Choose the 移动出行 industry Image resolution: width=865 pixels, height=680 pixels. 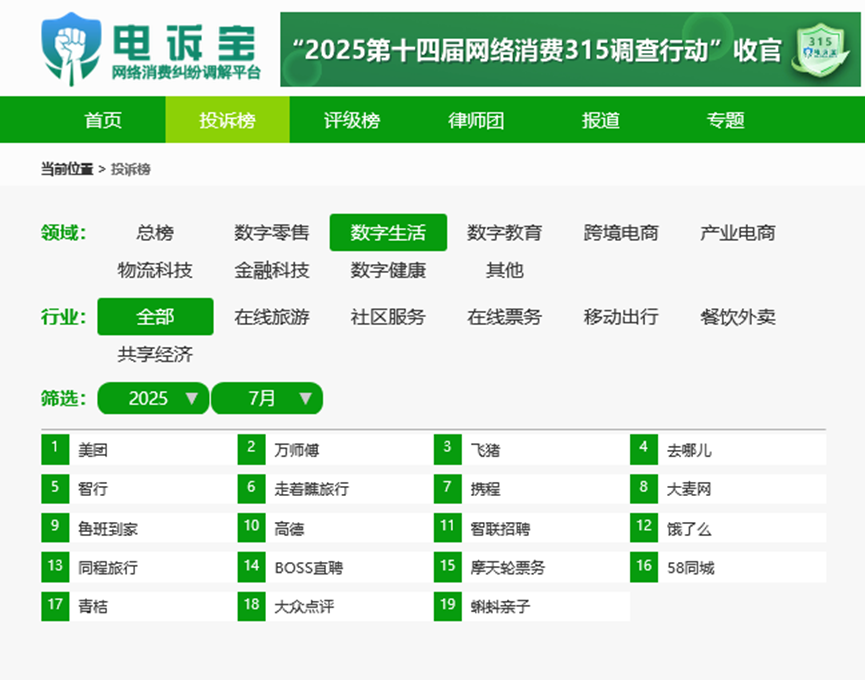[x=621, y=317]
